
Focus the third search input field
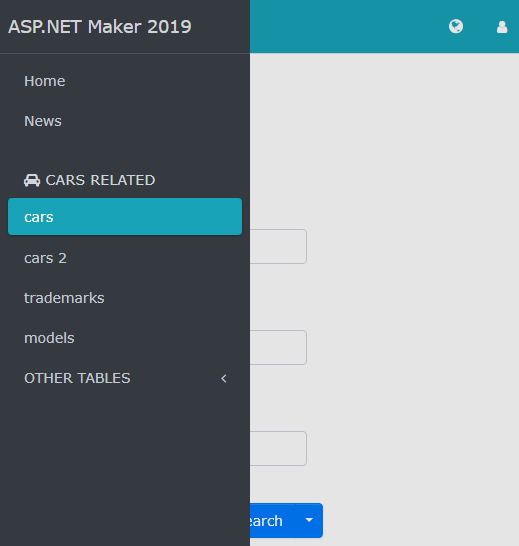click(278, 448)
